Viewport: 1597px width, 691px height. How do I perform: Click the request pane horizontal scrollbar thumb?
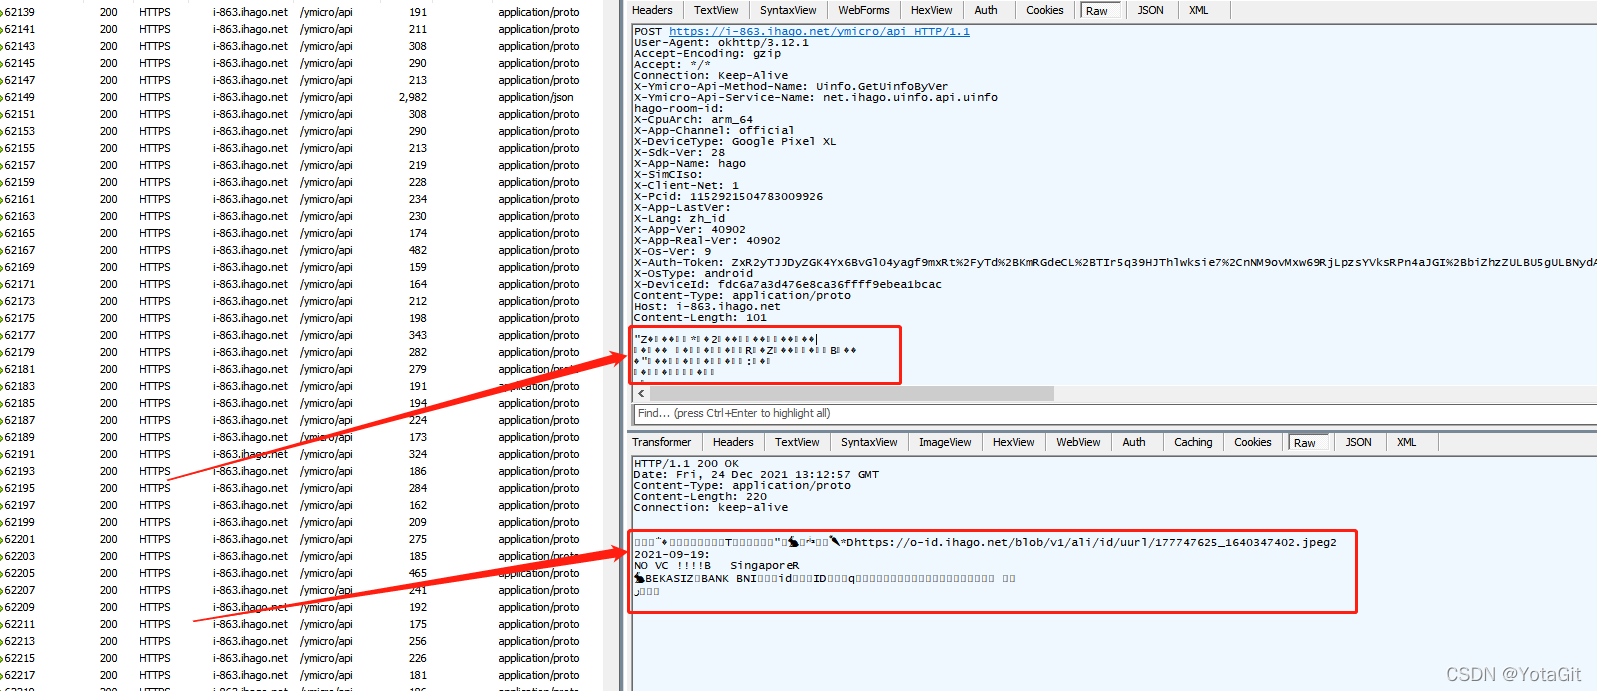click(x=852, y=394)
